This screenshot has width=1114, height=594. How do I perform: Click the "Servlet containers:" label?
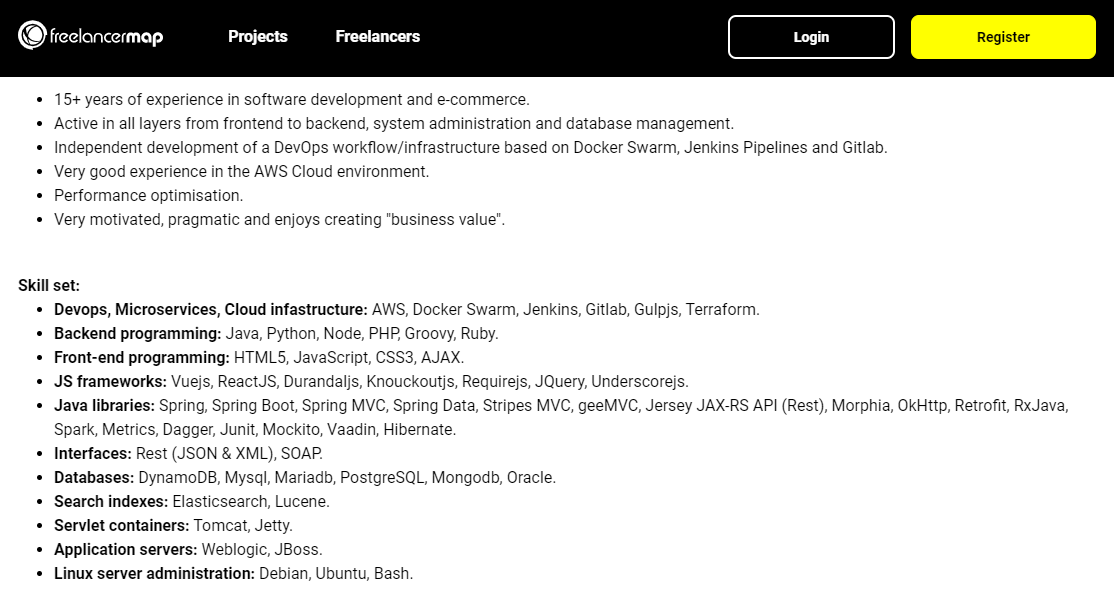(x=121, y=526)
